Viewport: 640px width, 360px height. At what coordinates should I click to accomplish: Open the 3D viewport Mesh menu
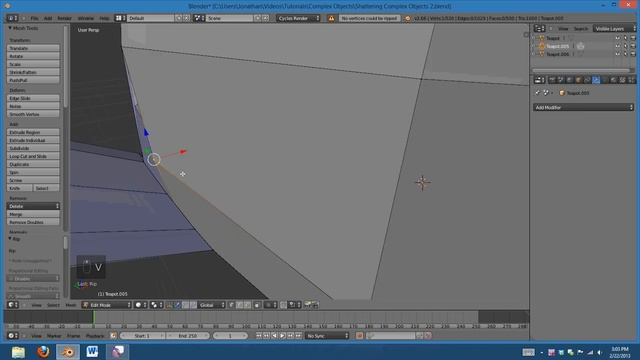pyautogui.click(x=71, y=305)
